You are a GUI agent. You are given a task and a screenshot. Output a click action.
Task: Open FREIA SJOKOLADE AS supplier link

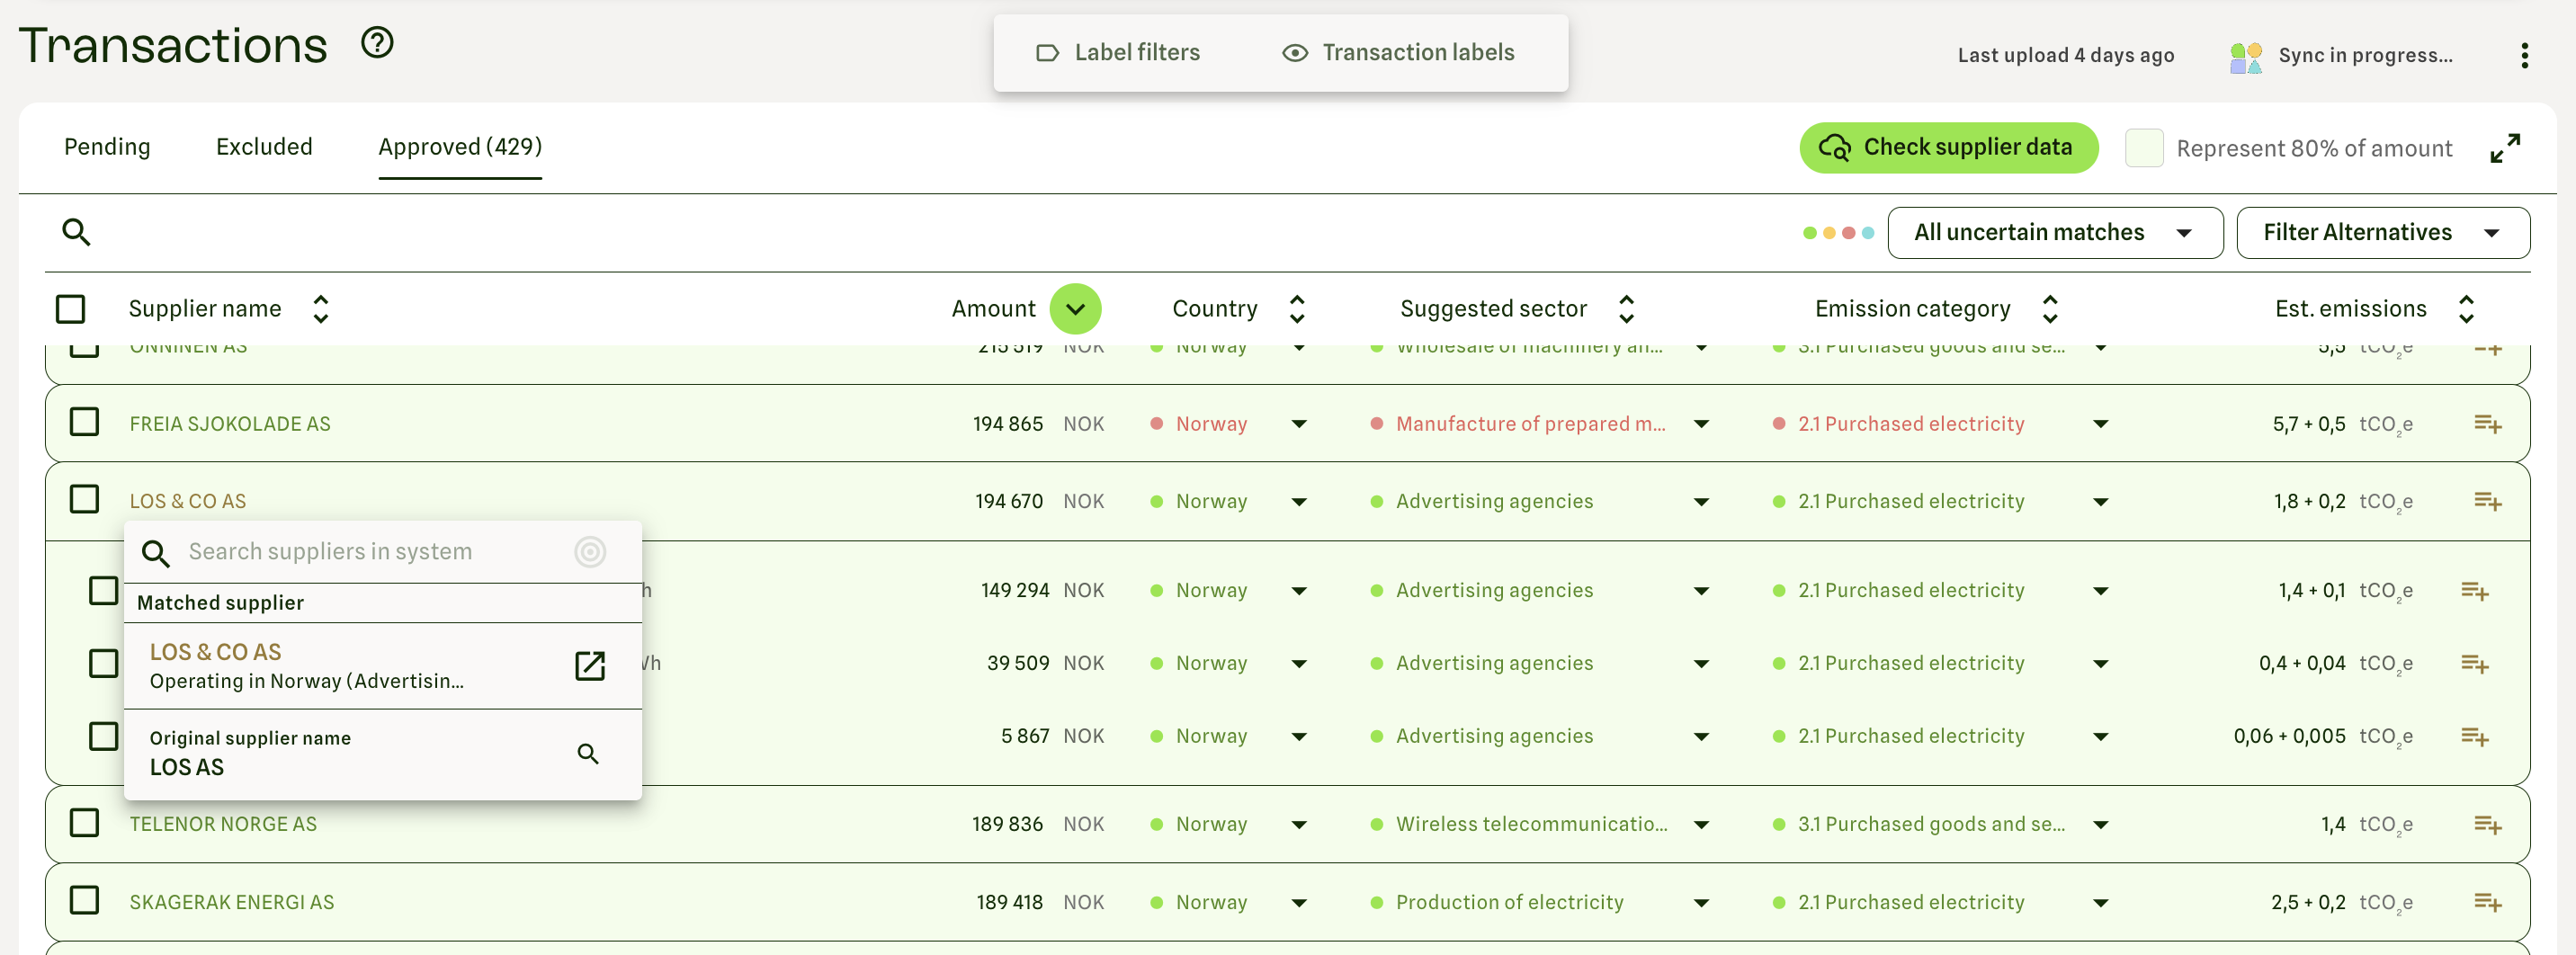click(x=230, y=424)
